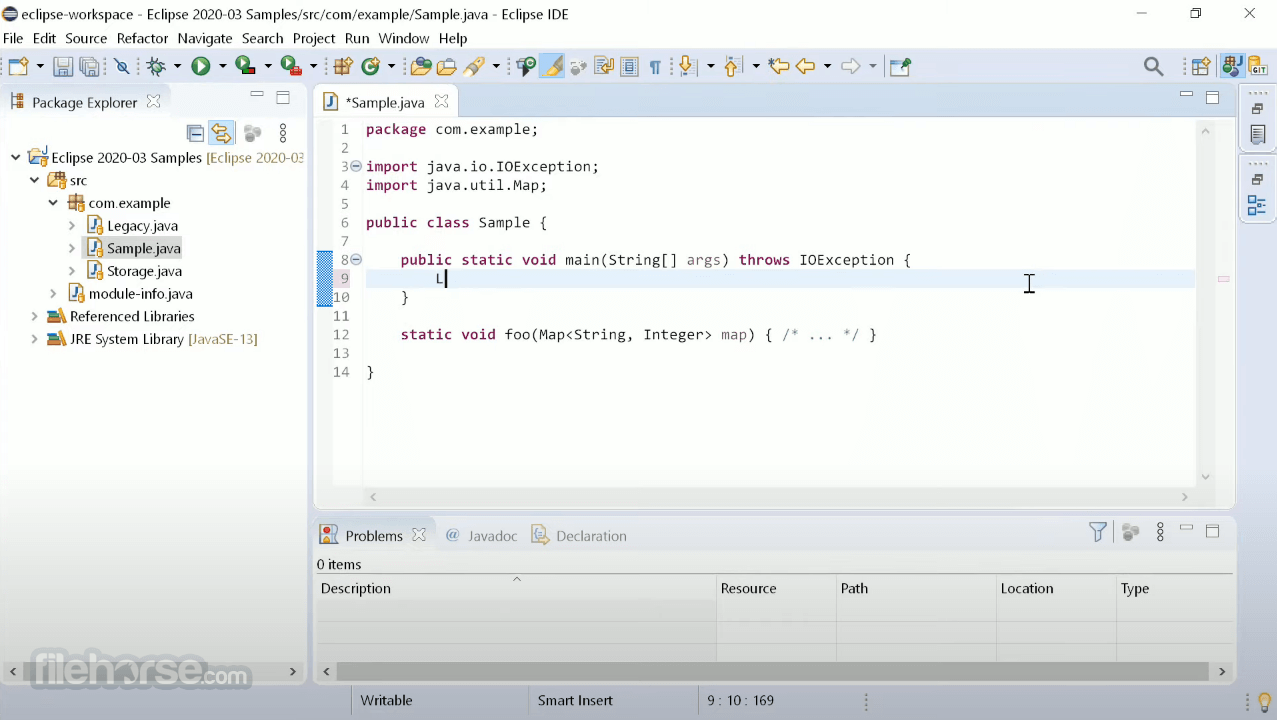This screenshot has width=1277, height=720.
Task: Open the Problems view menu dots
Action: coord(1160,532)
